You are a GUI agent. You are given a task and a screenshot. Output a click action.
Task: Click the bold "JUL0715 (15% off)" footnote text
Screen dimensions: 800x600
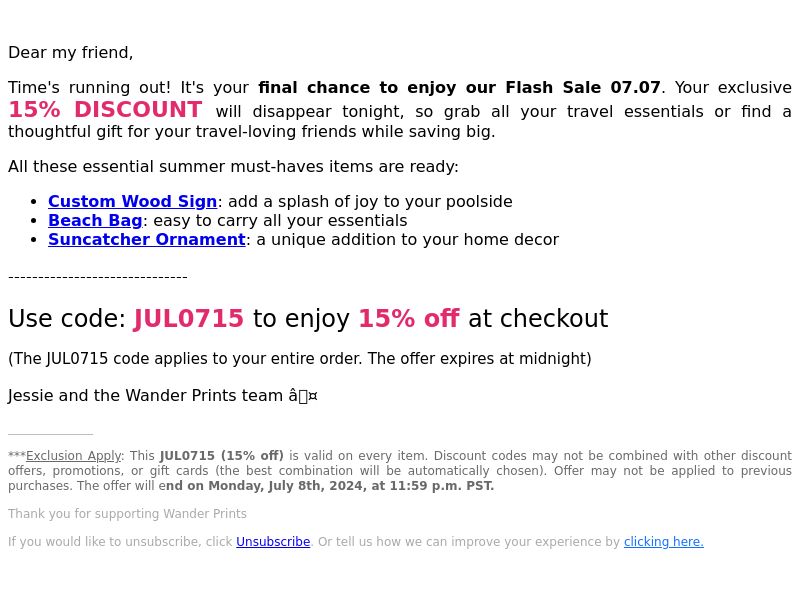pyautogui.click(x=221, y=456)
